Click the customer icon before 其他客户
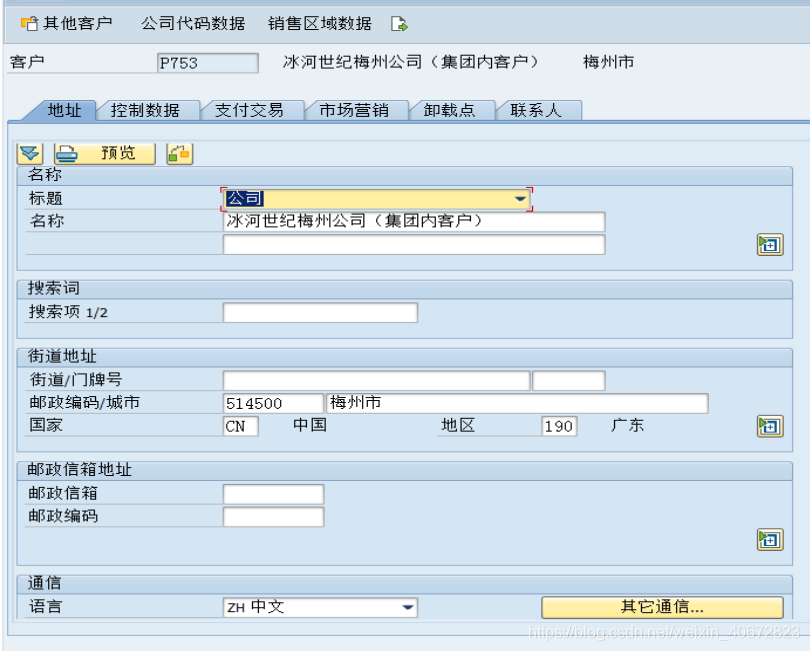Image resolution: width=810 pixels, height=651 pixels. click(30, 22)
